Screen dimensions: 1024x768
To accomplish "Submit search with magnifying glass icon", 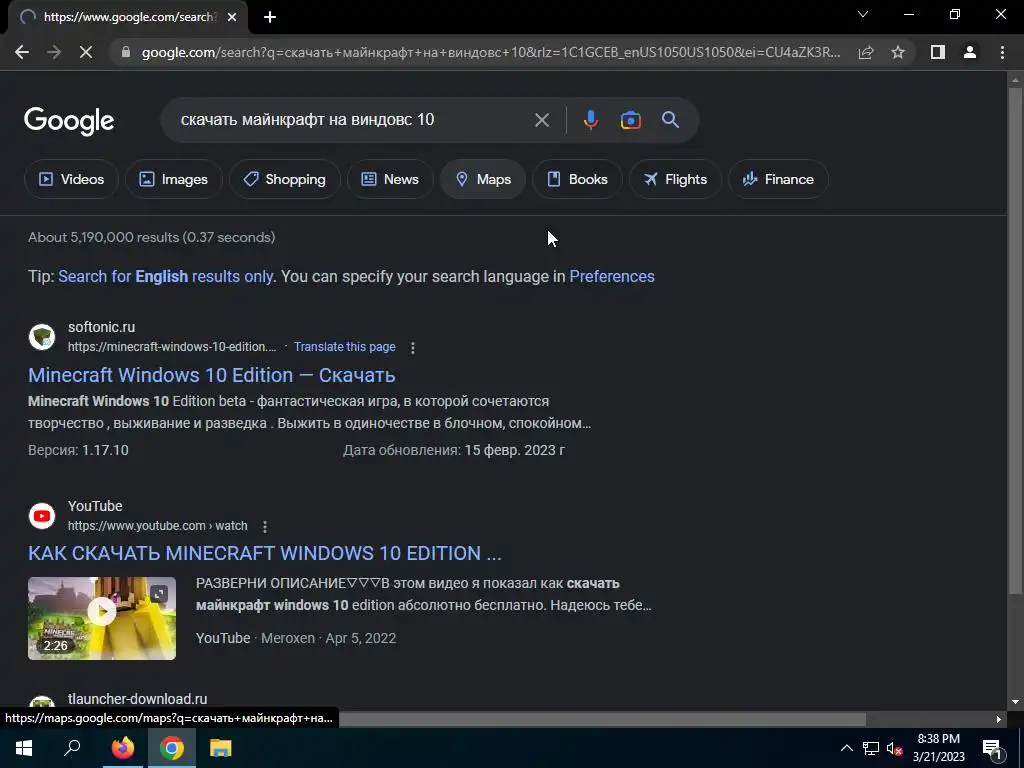I will click(x=670, y=120).
